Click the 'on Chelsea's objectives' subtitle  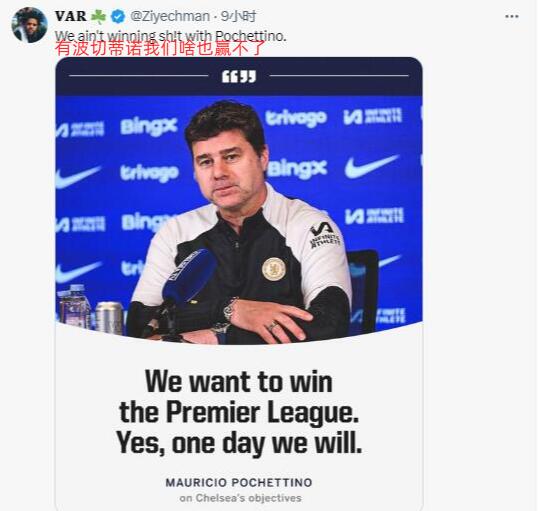click(240, 498)
